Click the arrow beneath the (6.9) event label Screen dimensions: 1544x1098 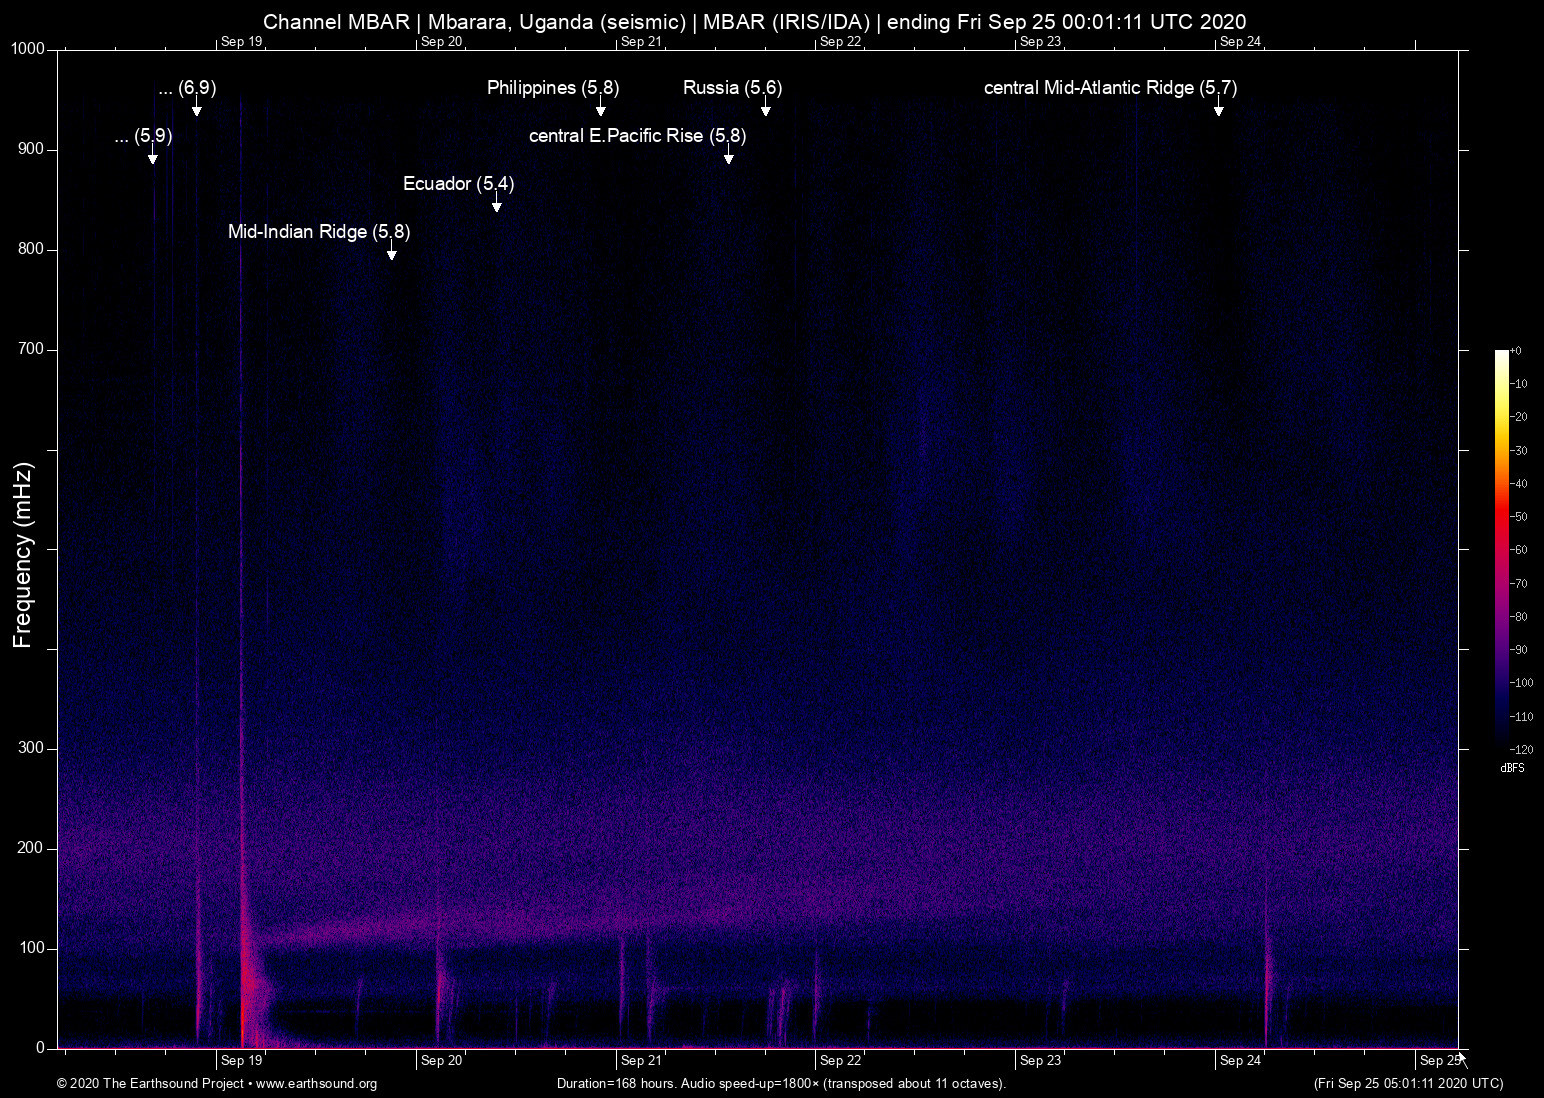click(197, 109)
